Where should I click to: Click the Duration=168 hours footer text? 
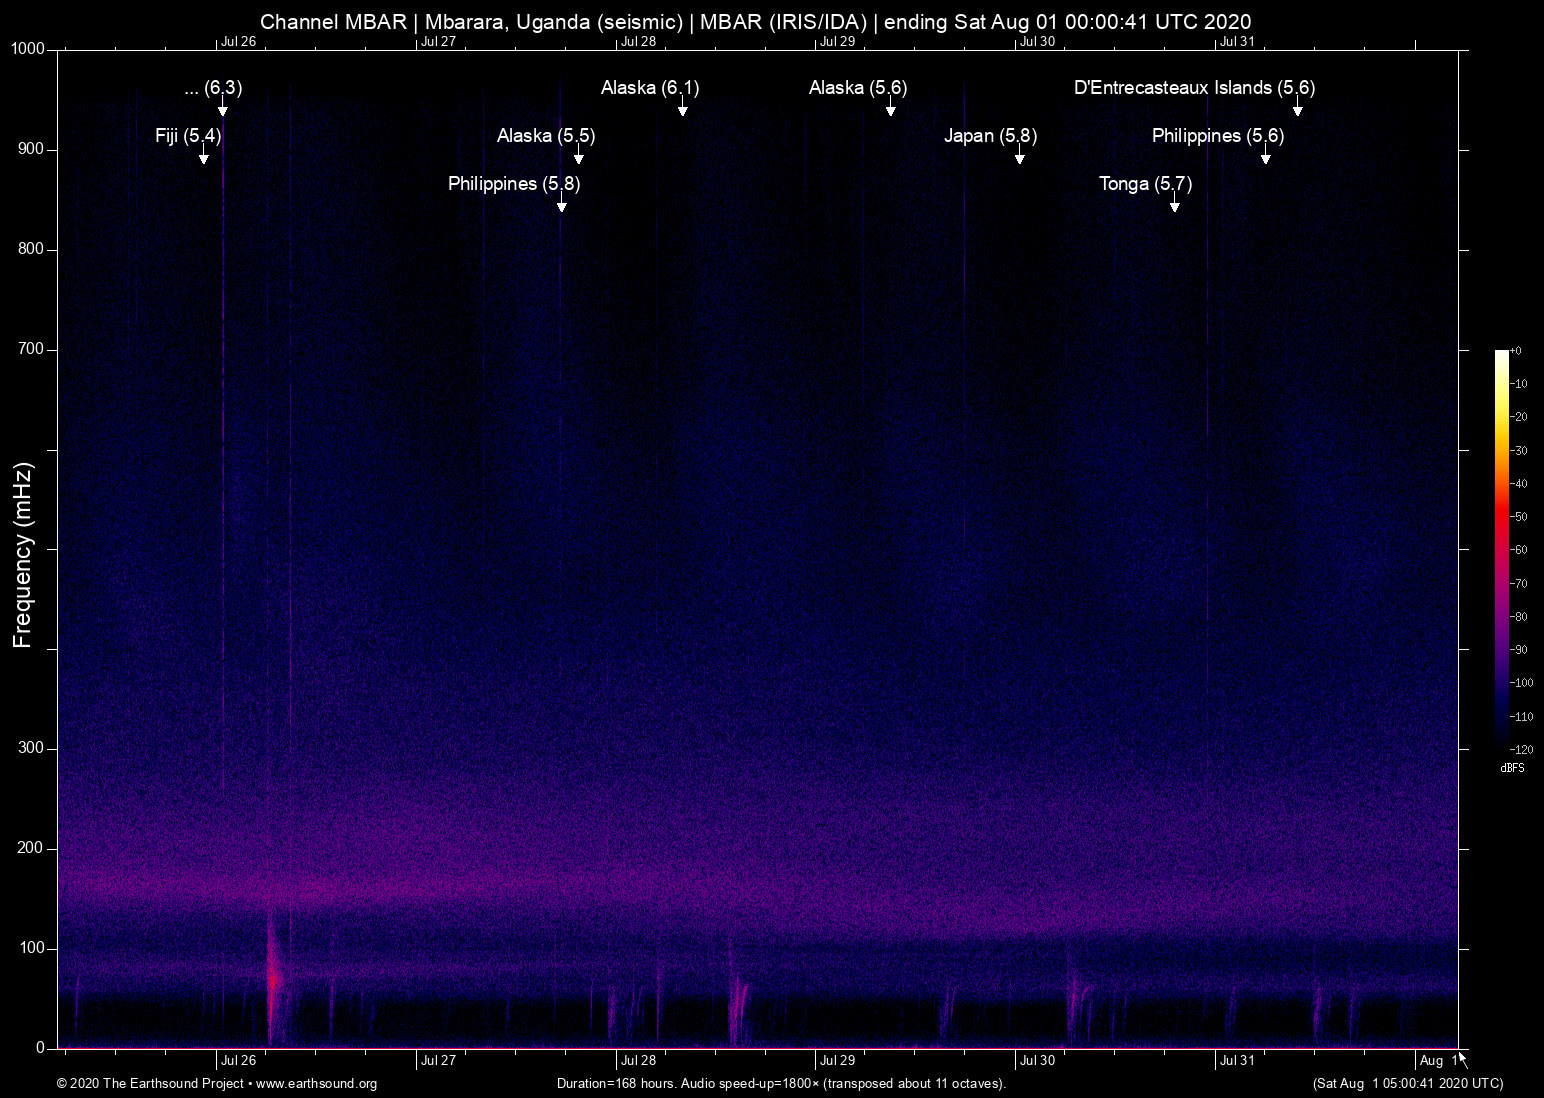click(780, 1084)
